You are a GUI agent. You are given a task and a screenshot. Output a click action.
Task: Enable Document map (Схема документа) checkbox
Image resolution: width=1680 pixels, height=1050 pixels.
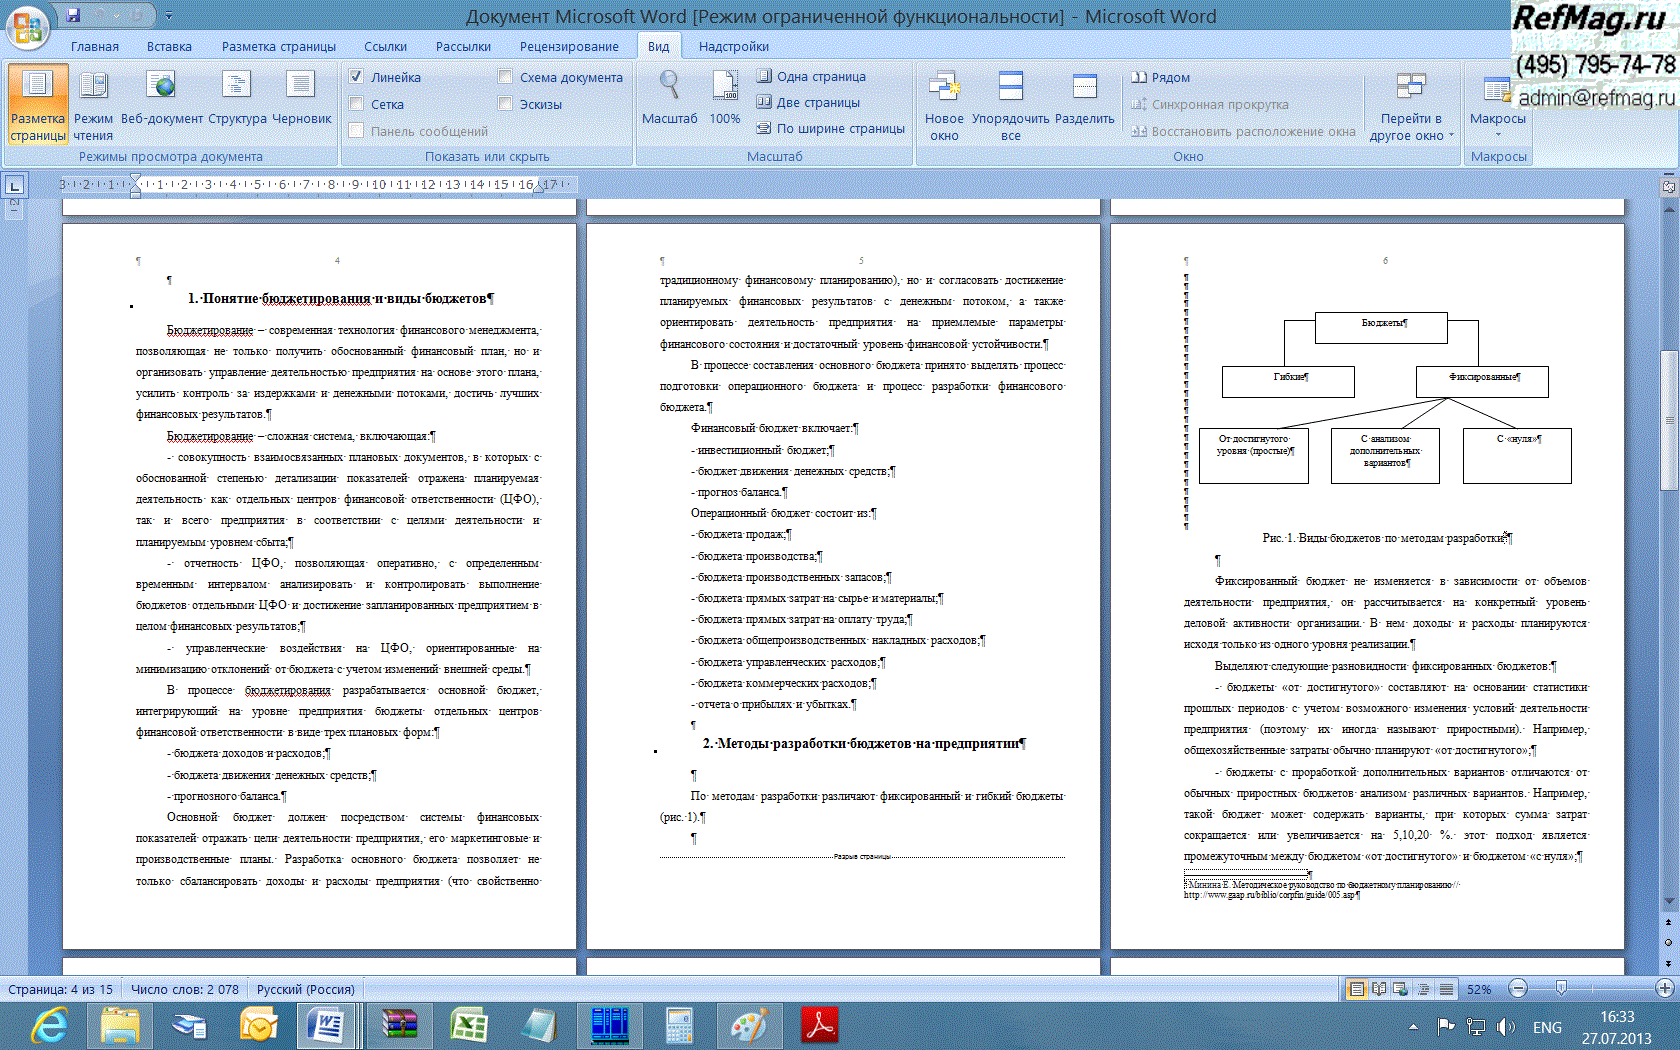pos(505,77)
